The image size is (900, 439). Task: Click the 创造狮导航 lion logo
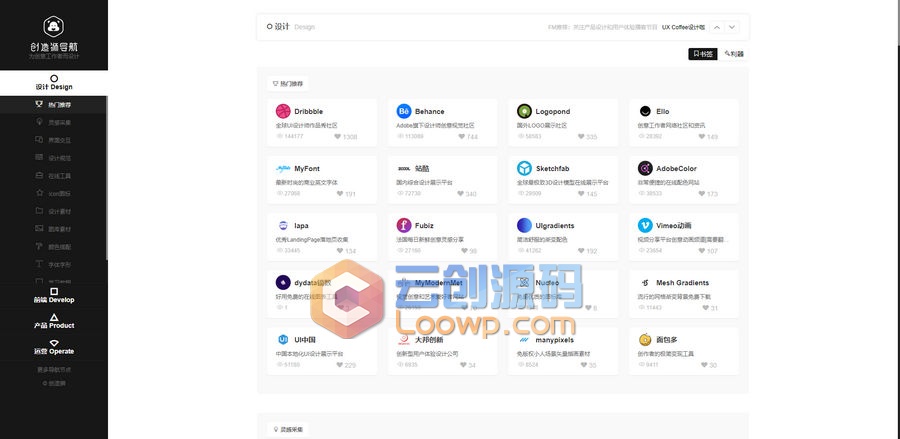(53, 26)
